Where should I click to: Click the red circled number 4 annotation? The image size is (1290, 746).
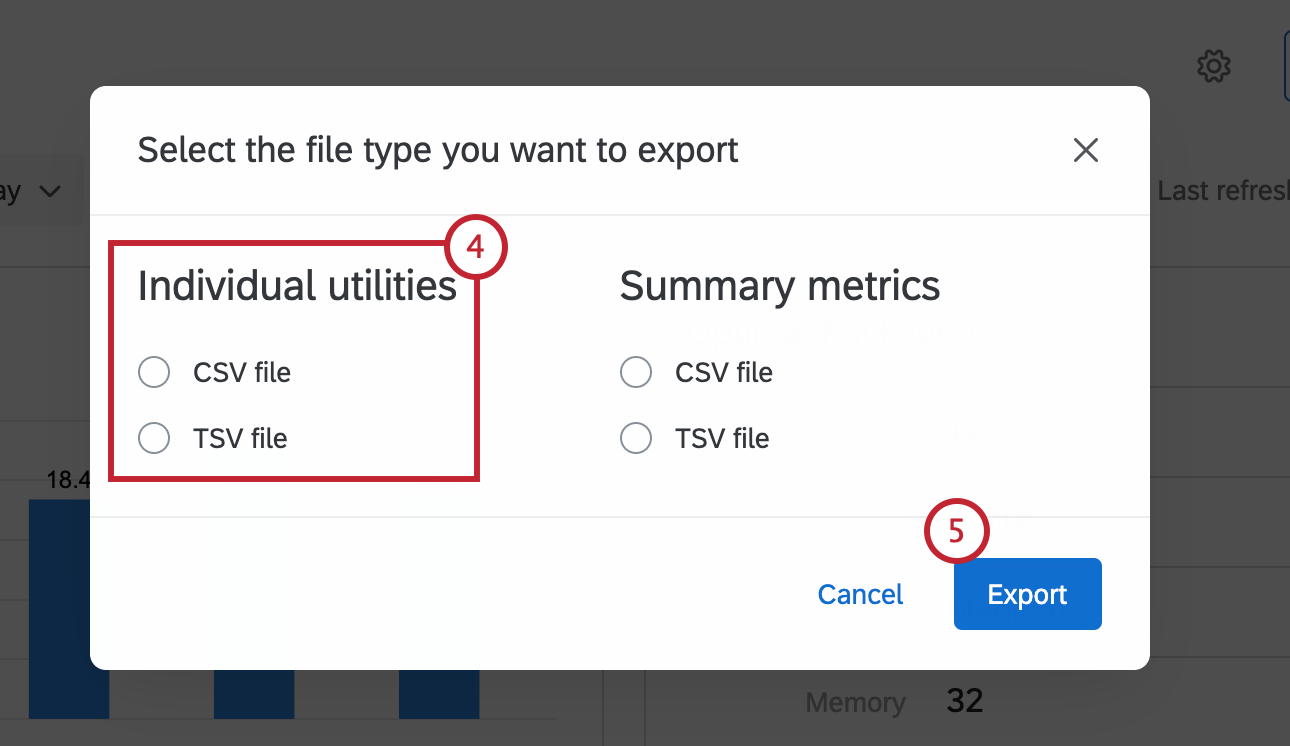[477, 246]
